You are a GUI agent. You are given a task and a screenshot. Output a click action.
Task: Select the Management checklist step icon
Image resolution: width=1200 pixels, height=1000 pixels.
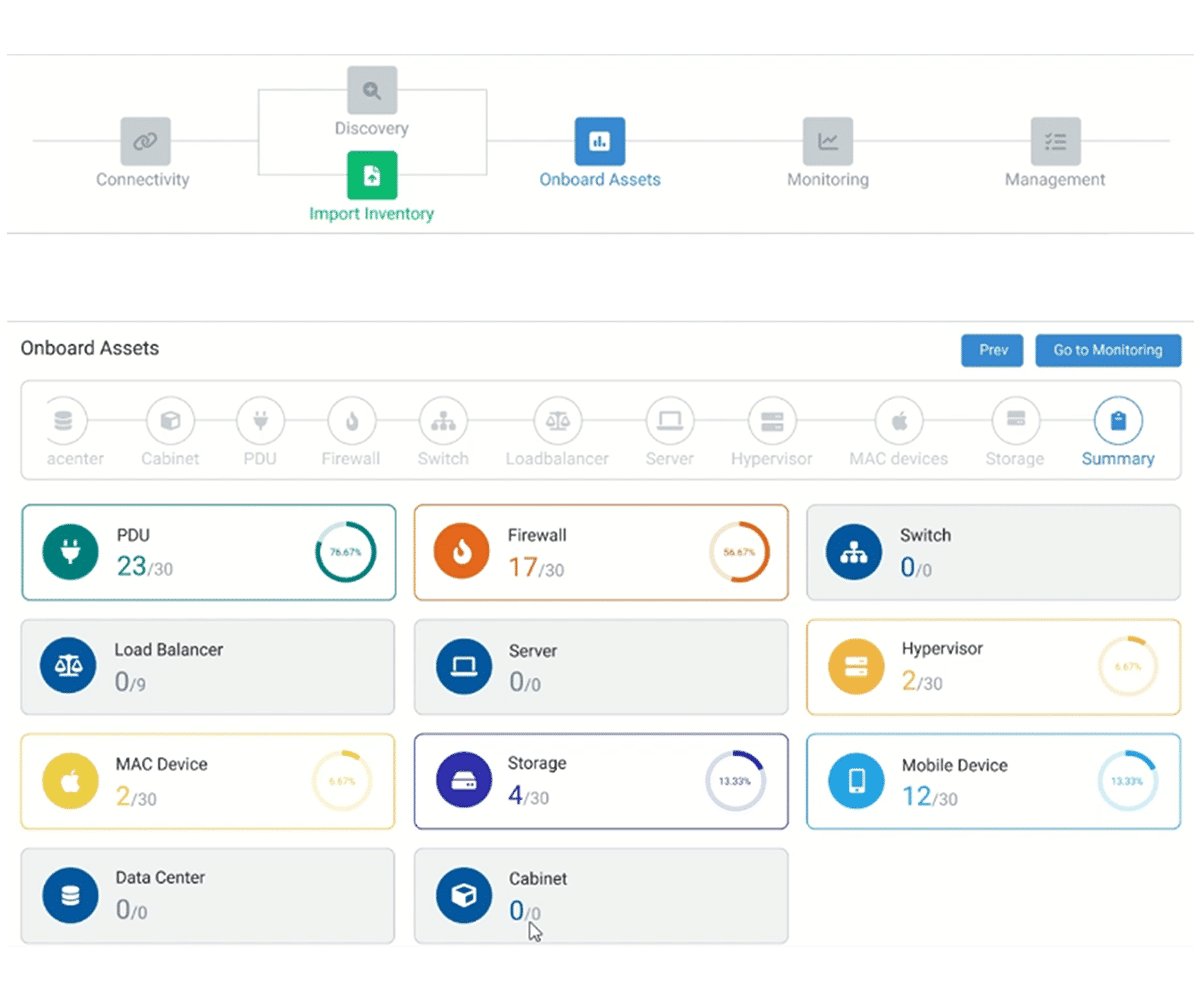(x=1055, y=142)
